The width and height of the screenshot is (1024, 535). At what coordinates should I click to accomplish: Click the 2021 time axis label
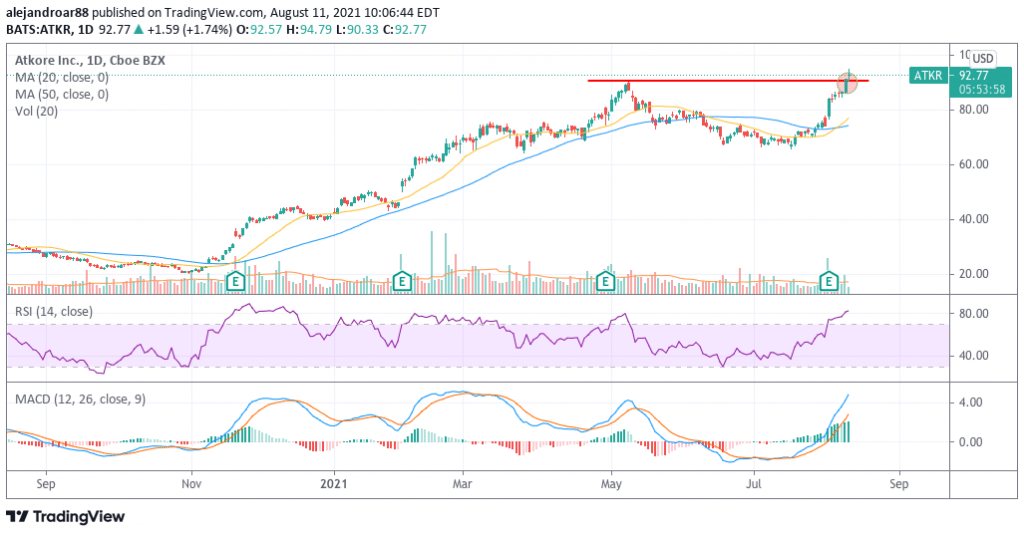click(x=334, y=484)
